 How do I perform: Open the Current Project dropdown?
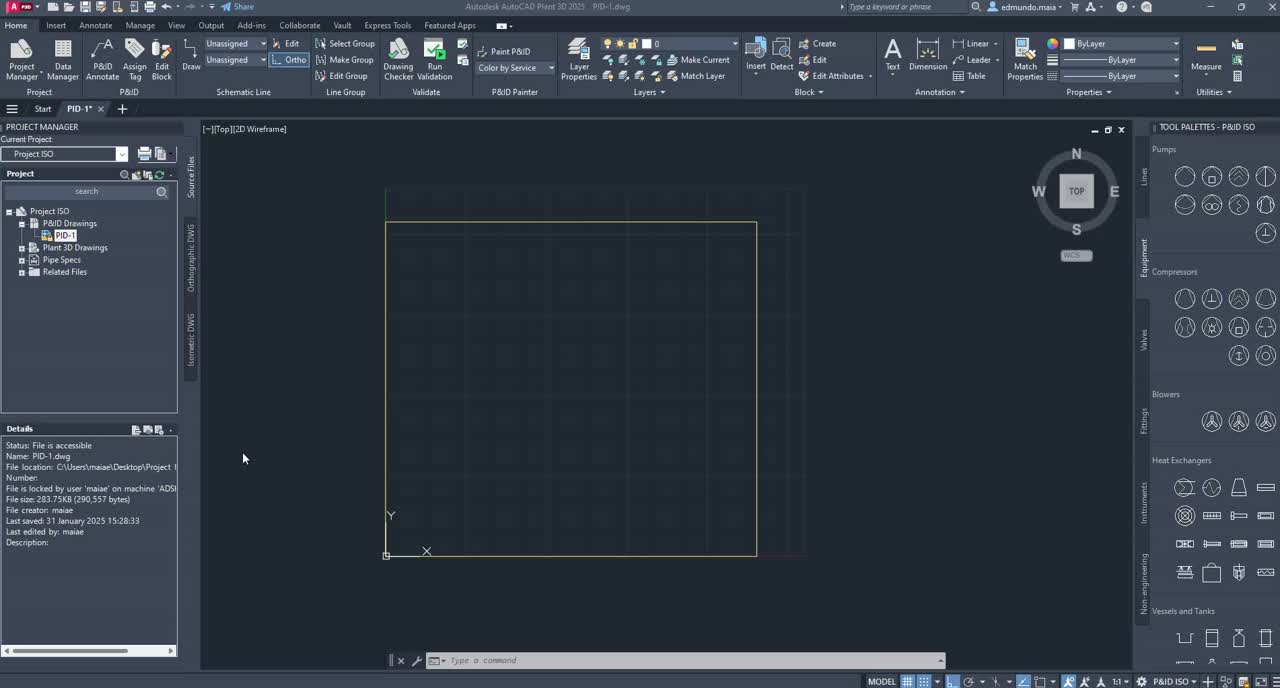tap(121, 153)
